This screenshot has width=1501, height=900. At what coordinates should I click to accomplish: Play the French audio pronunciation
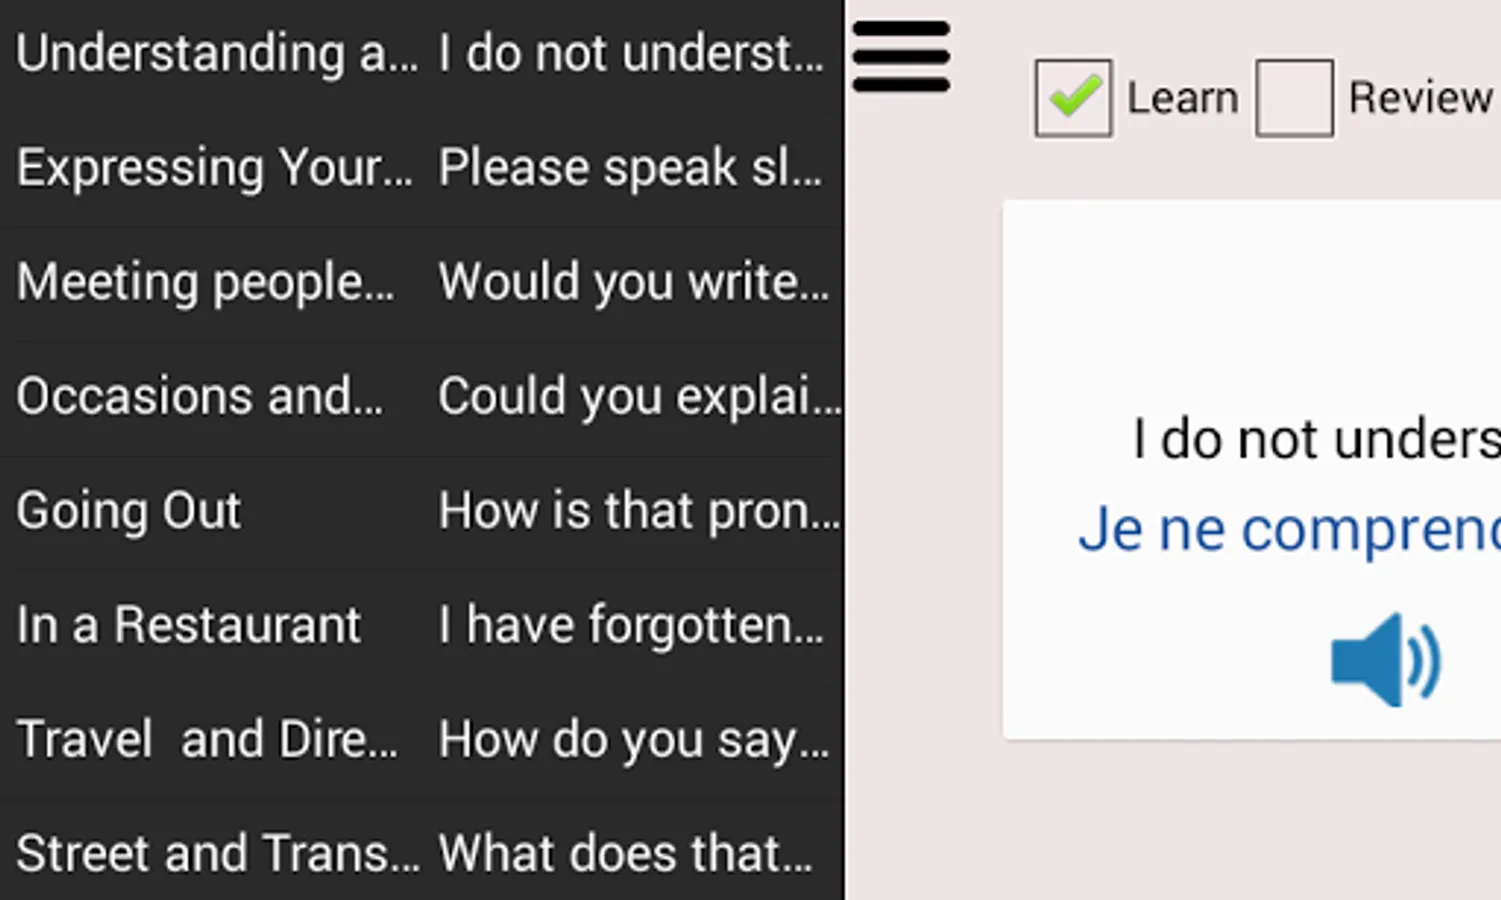1386,661
